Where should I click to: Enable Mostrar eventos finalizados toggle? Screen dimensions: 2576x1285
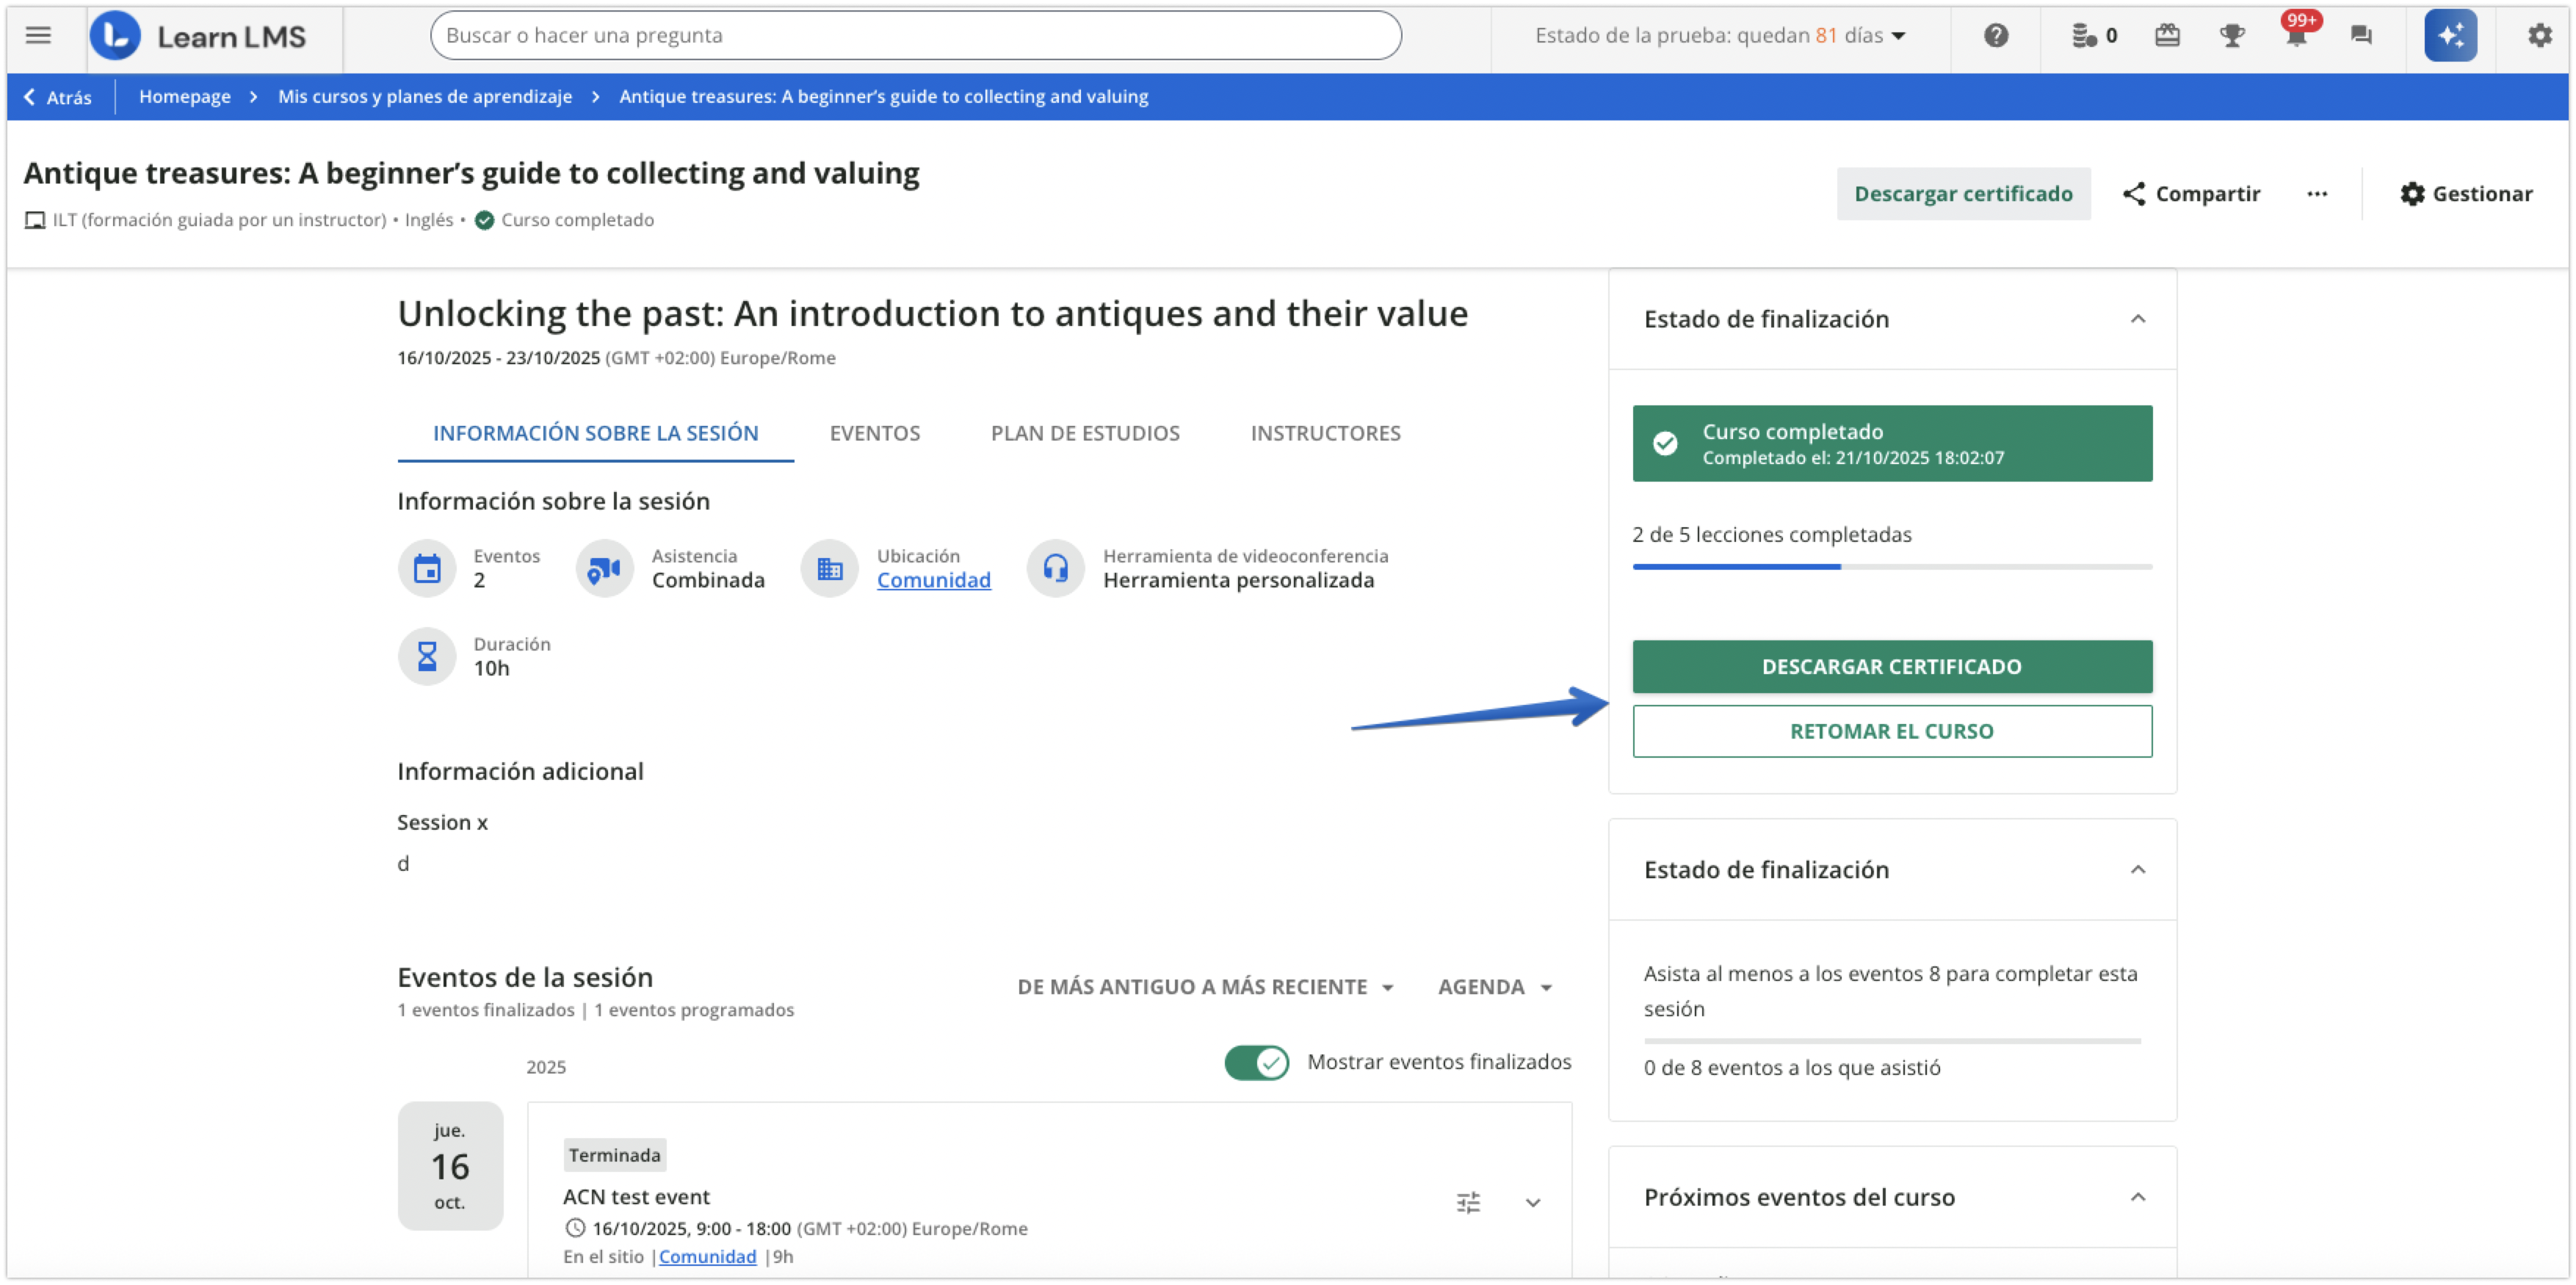click(1256, 1062)
